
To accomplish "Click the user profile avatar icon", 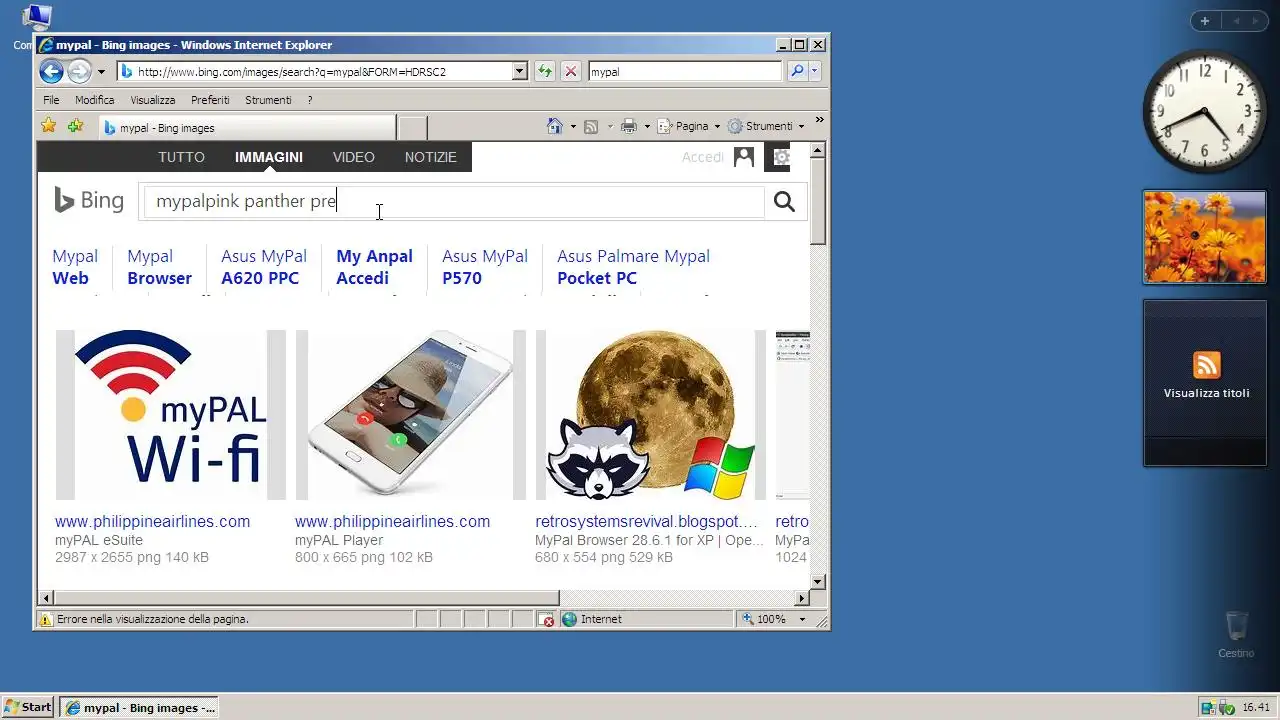I will pyautogui.click(x=744, y=157).
